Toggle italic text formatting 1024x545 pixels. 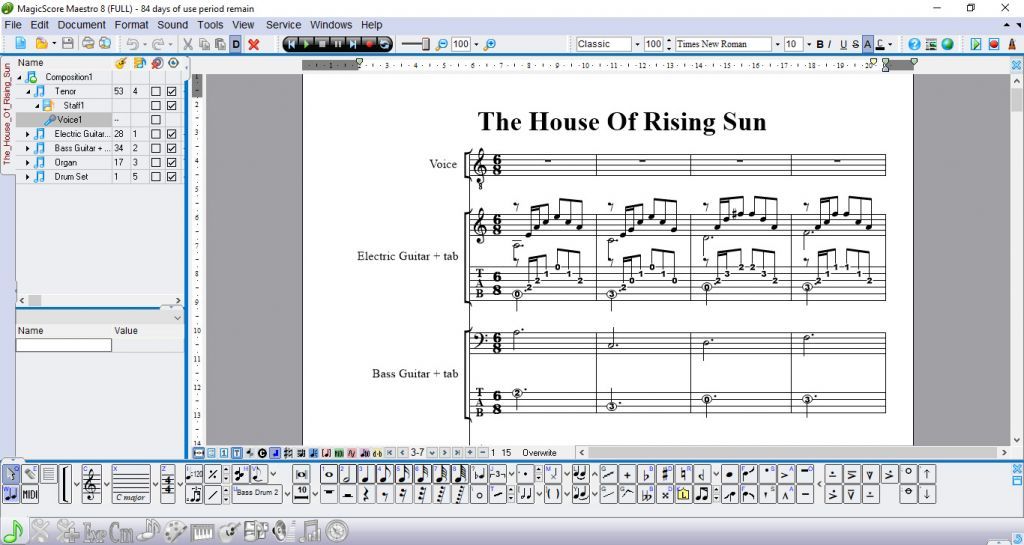coord(829,44)
